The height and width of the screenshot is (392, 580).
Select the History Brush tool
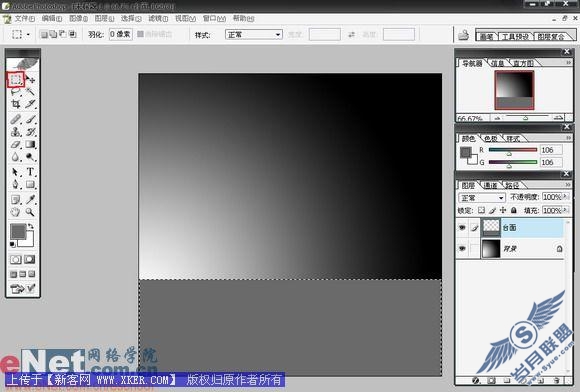(x=30, y=132)
